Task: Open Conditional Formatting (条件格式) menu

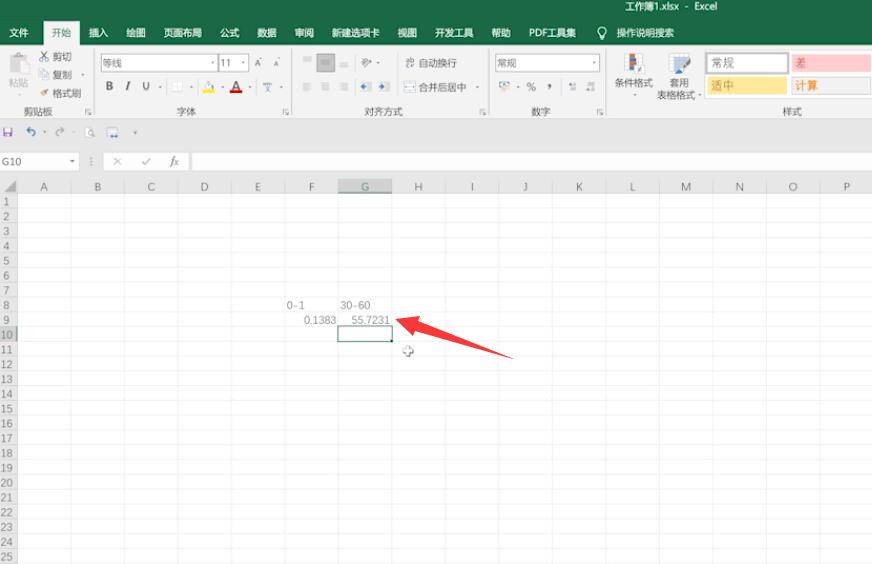Action: 633,75
